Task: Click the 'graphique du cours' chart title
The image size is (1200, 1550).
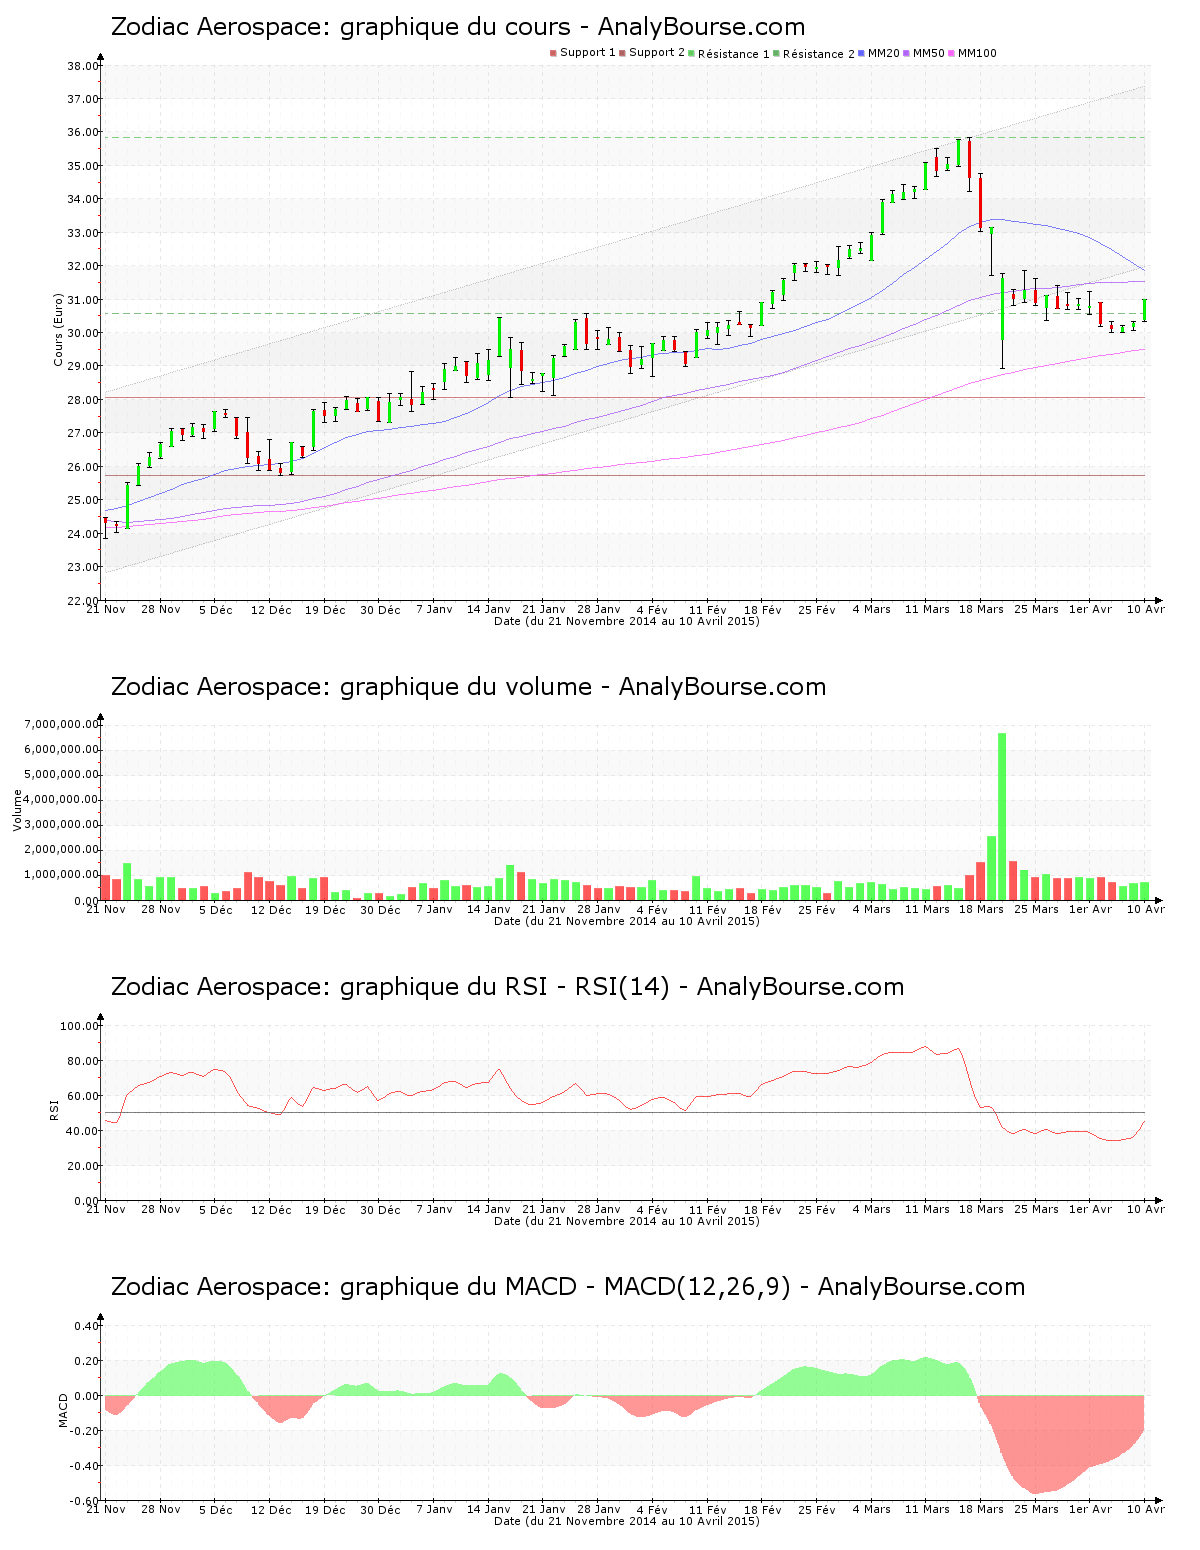Action: pyautogui.click(x=457, y=27)
